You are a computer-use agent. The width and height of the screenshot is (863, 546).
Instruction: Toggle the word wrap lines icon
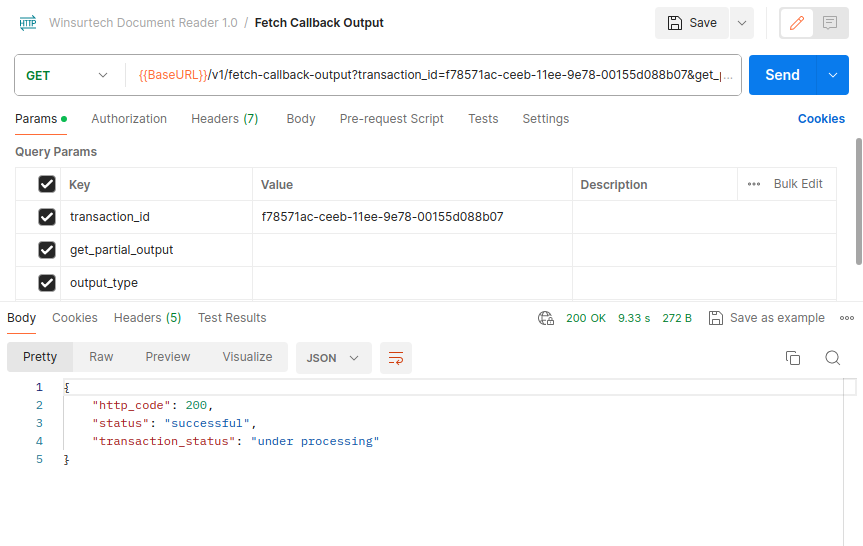[396, 358]
